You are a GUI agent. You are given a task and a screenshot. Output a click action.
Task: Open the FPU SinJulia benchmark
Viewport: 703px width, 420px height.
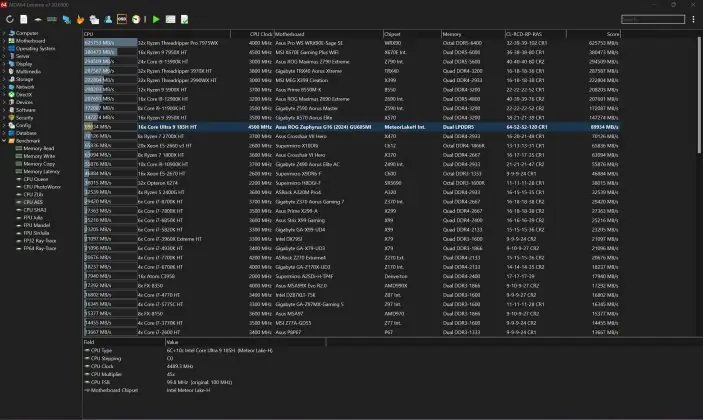(x=36, y=233)
